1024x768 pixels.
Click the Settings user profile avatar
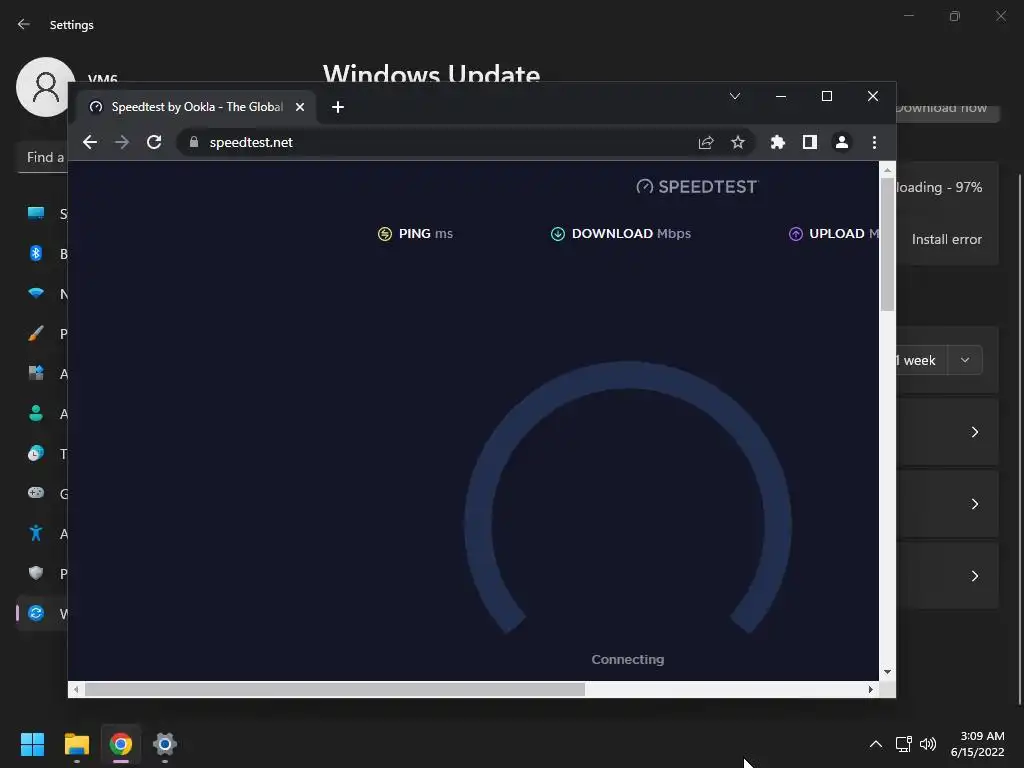[x=45, y=87]
